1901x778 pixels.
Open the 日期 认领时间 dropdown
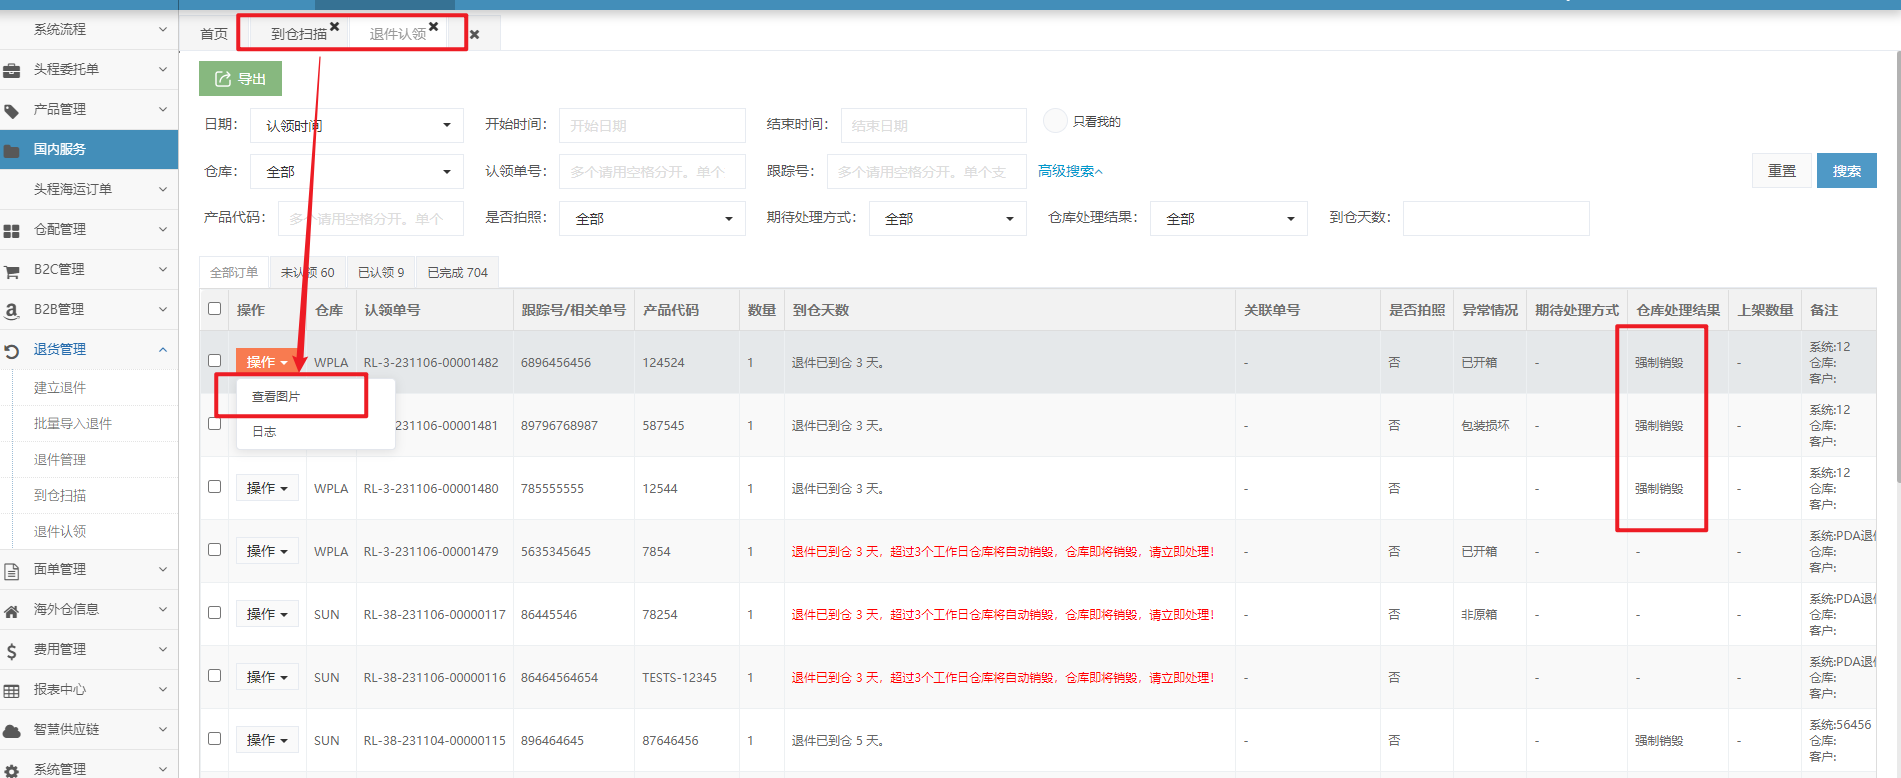(357, 125)
